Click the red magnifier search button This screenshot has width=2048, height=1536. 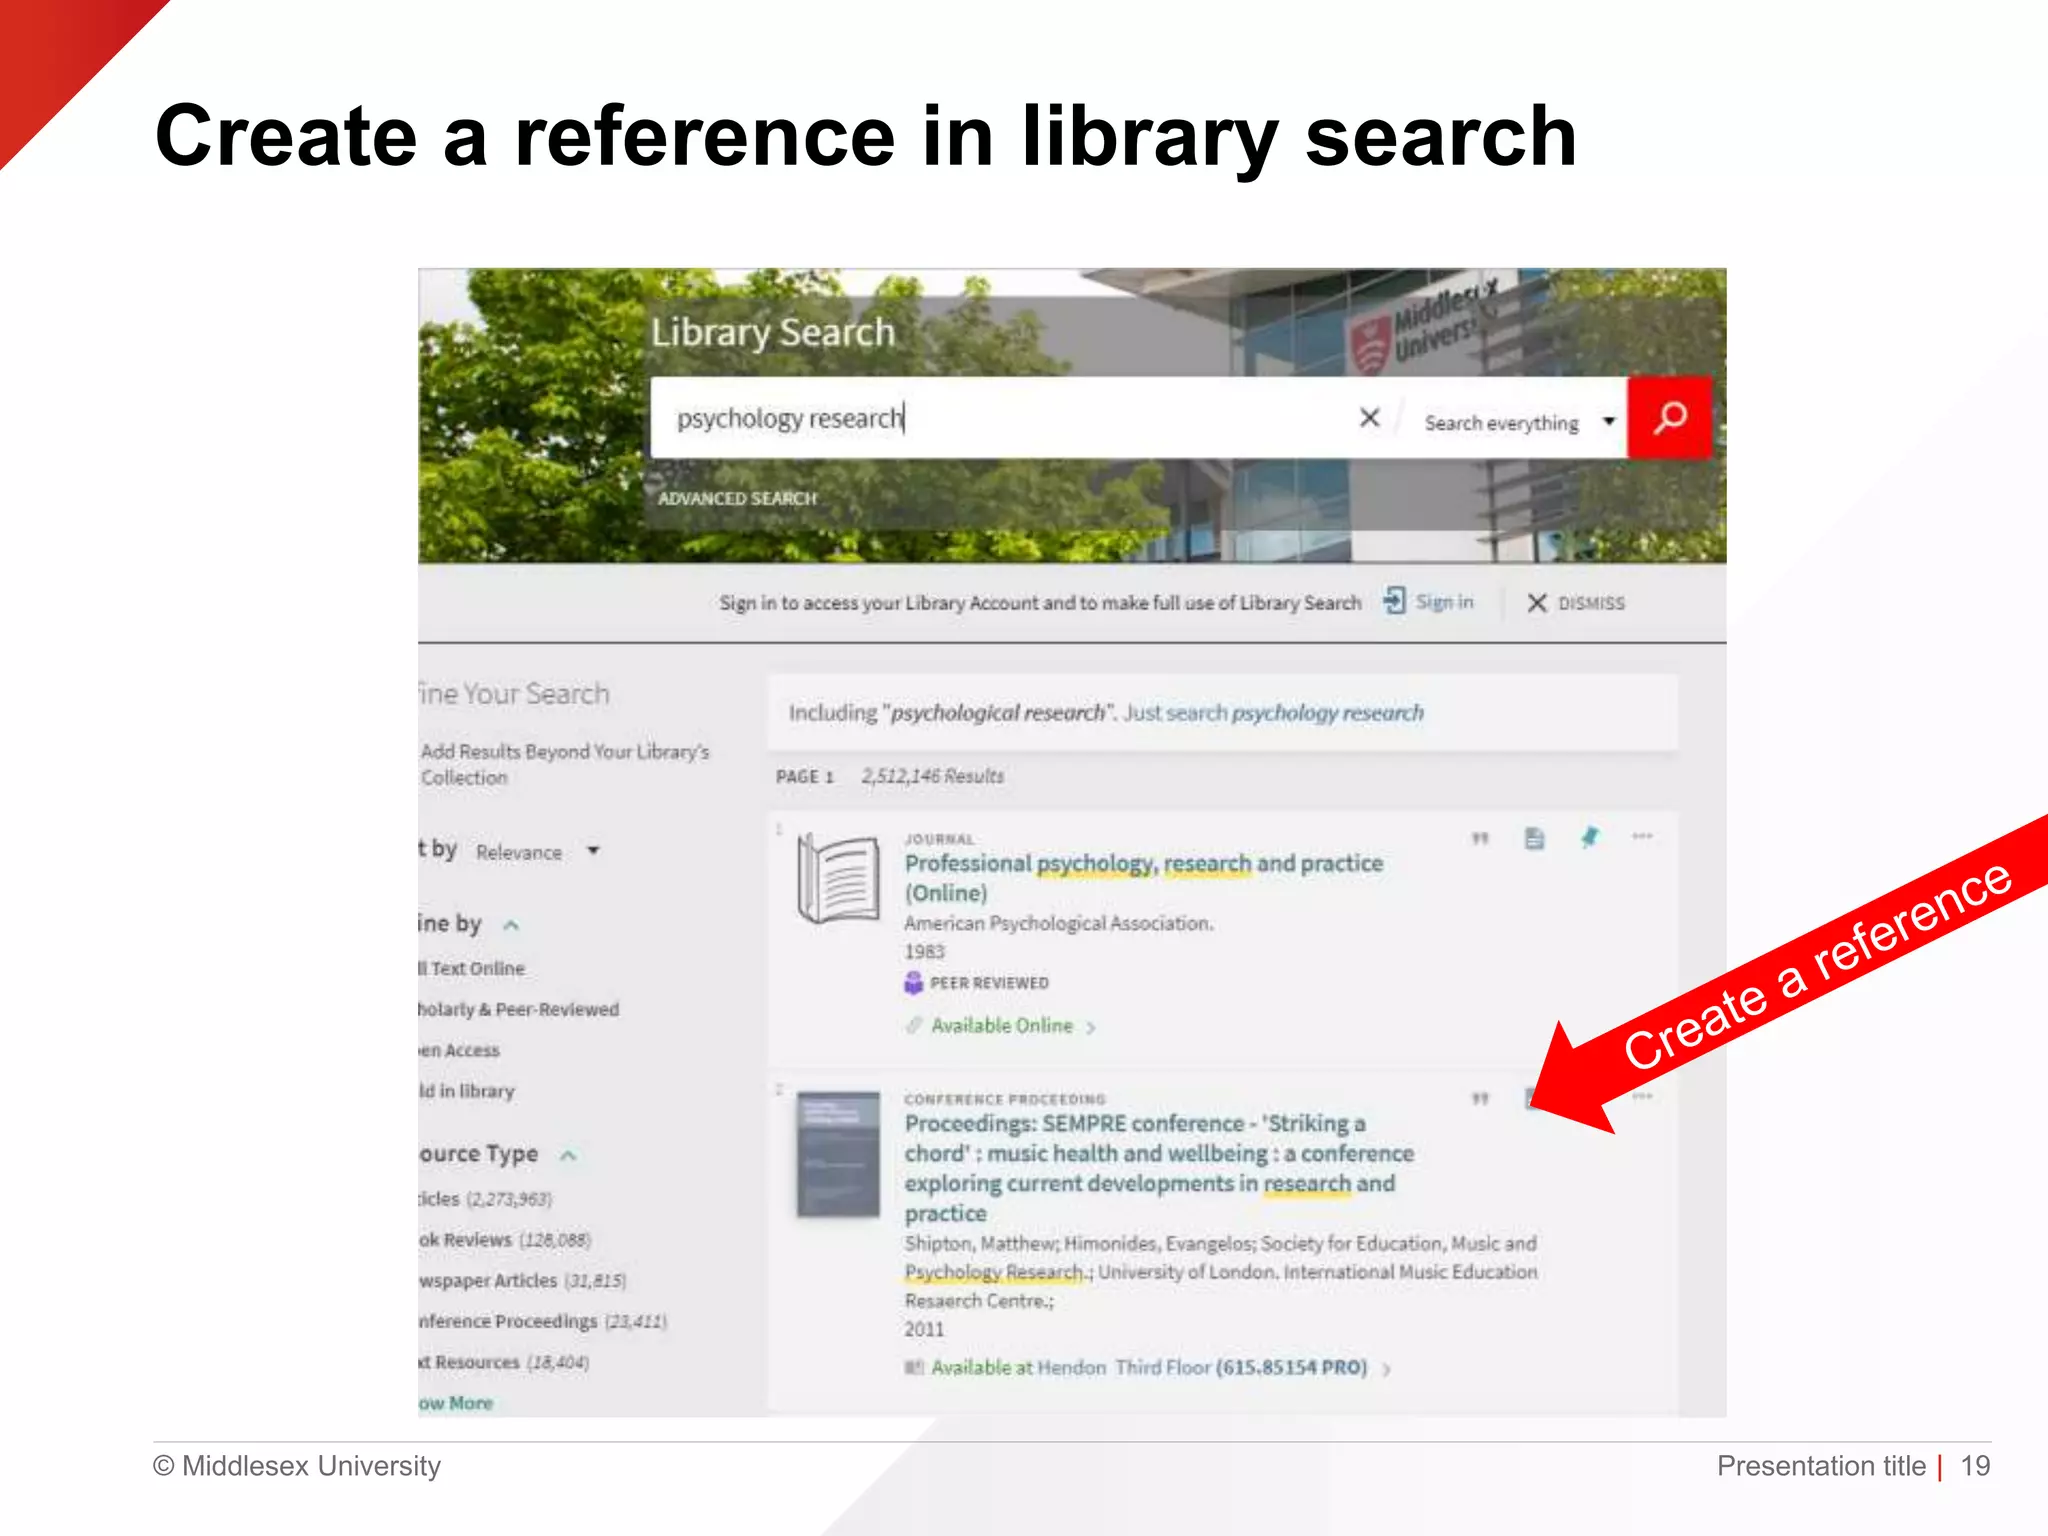pos(1669,418)
